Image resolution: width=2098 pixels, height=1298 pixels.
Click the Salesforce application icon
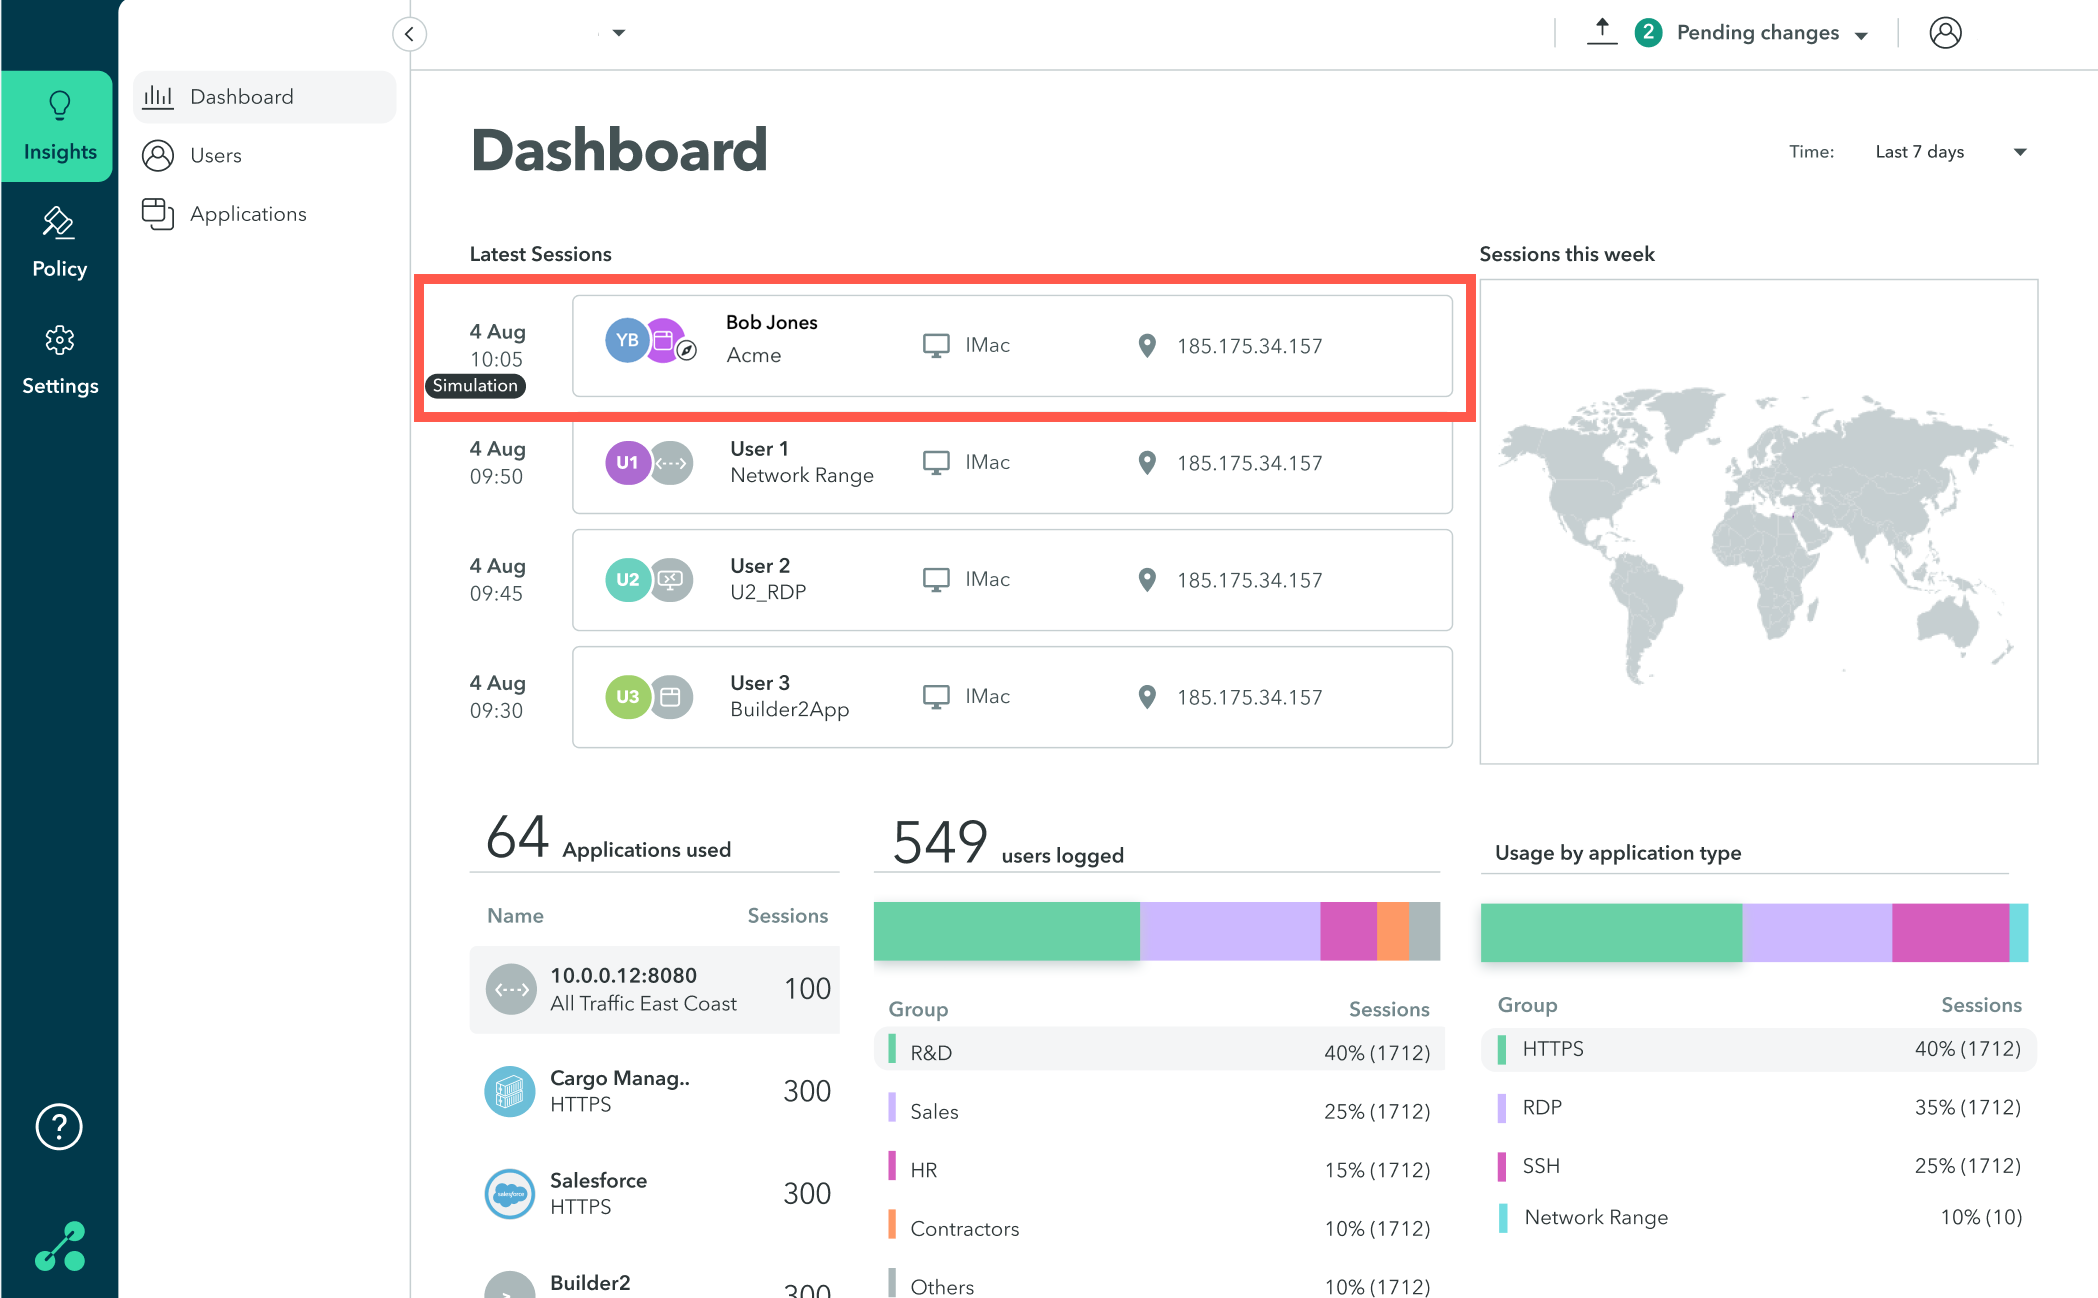point(510,1194)
